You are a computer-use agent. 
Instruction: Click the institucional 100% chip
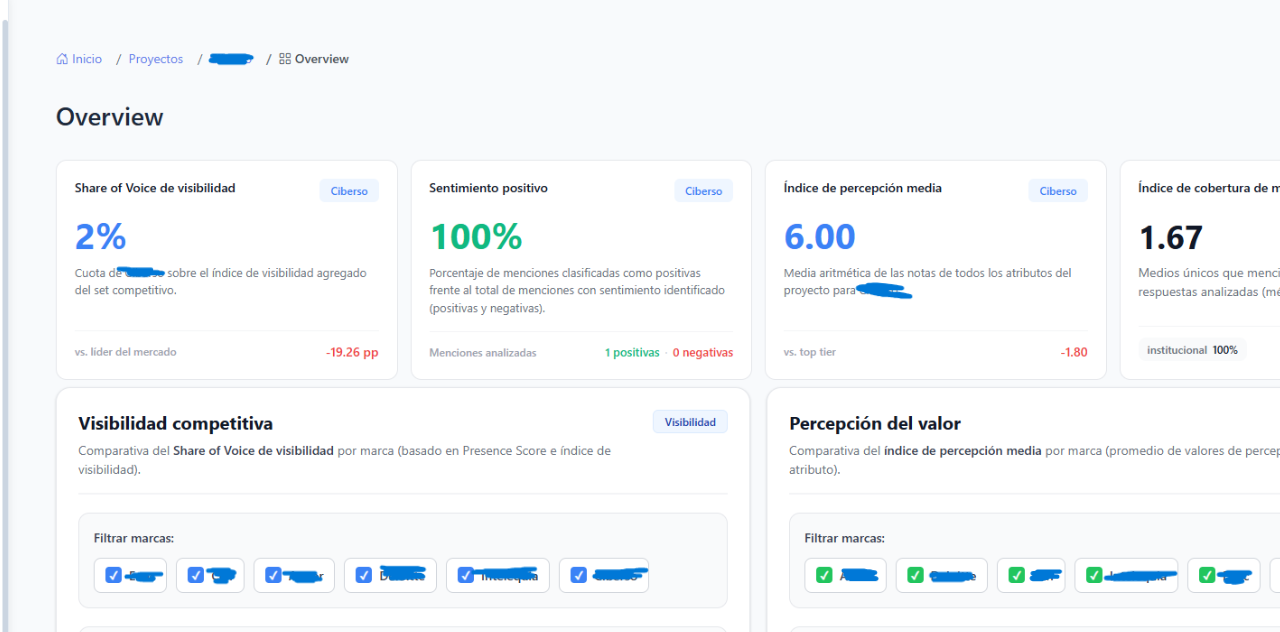tap(1192, 350)
